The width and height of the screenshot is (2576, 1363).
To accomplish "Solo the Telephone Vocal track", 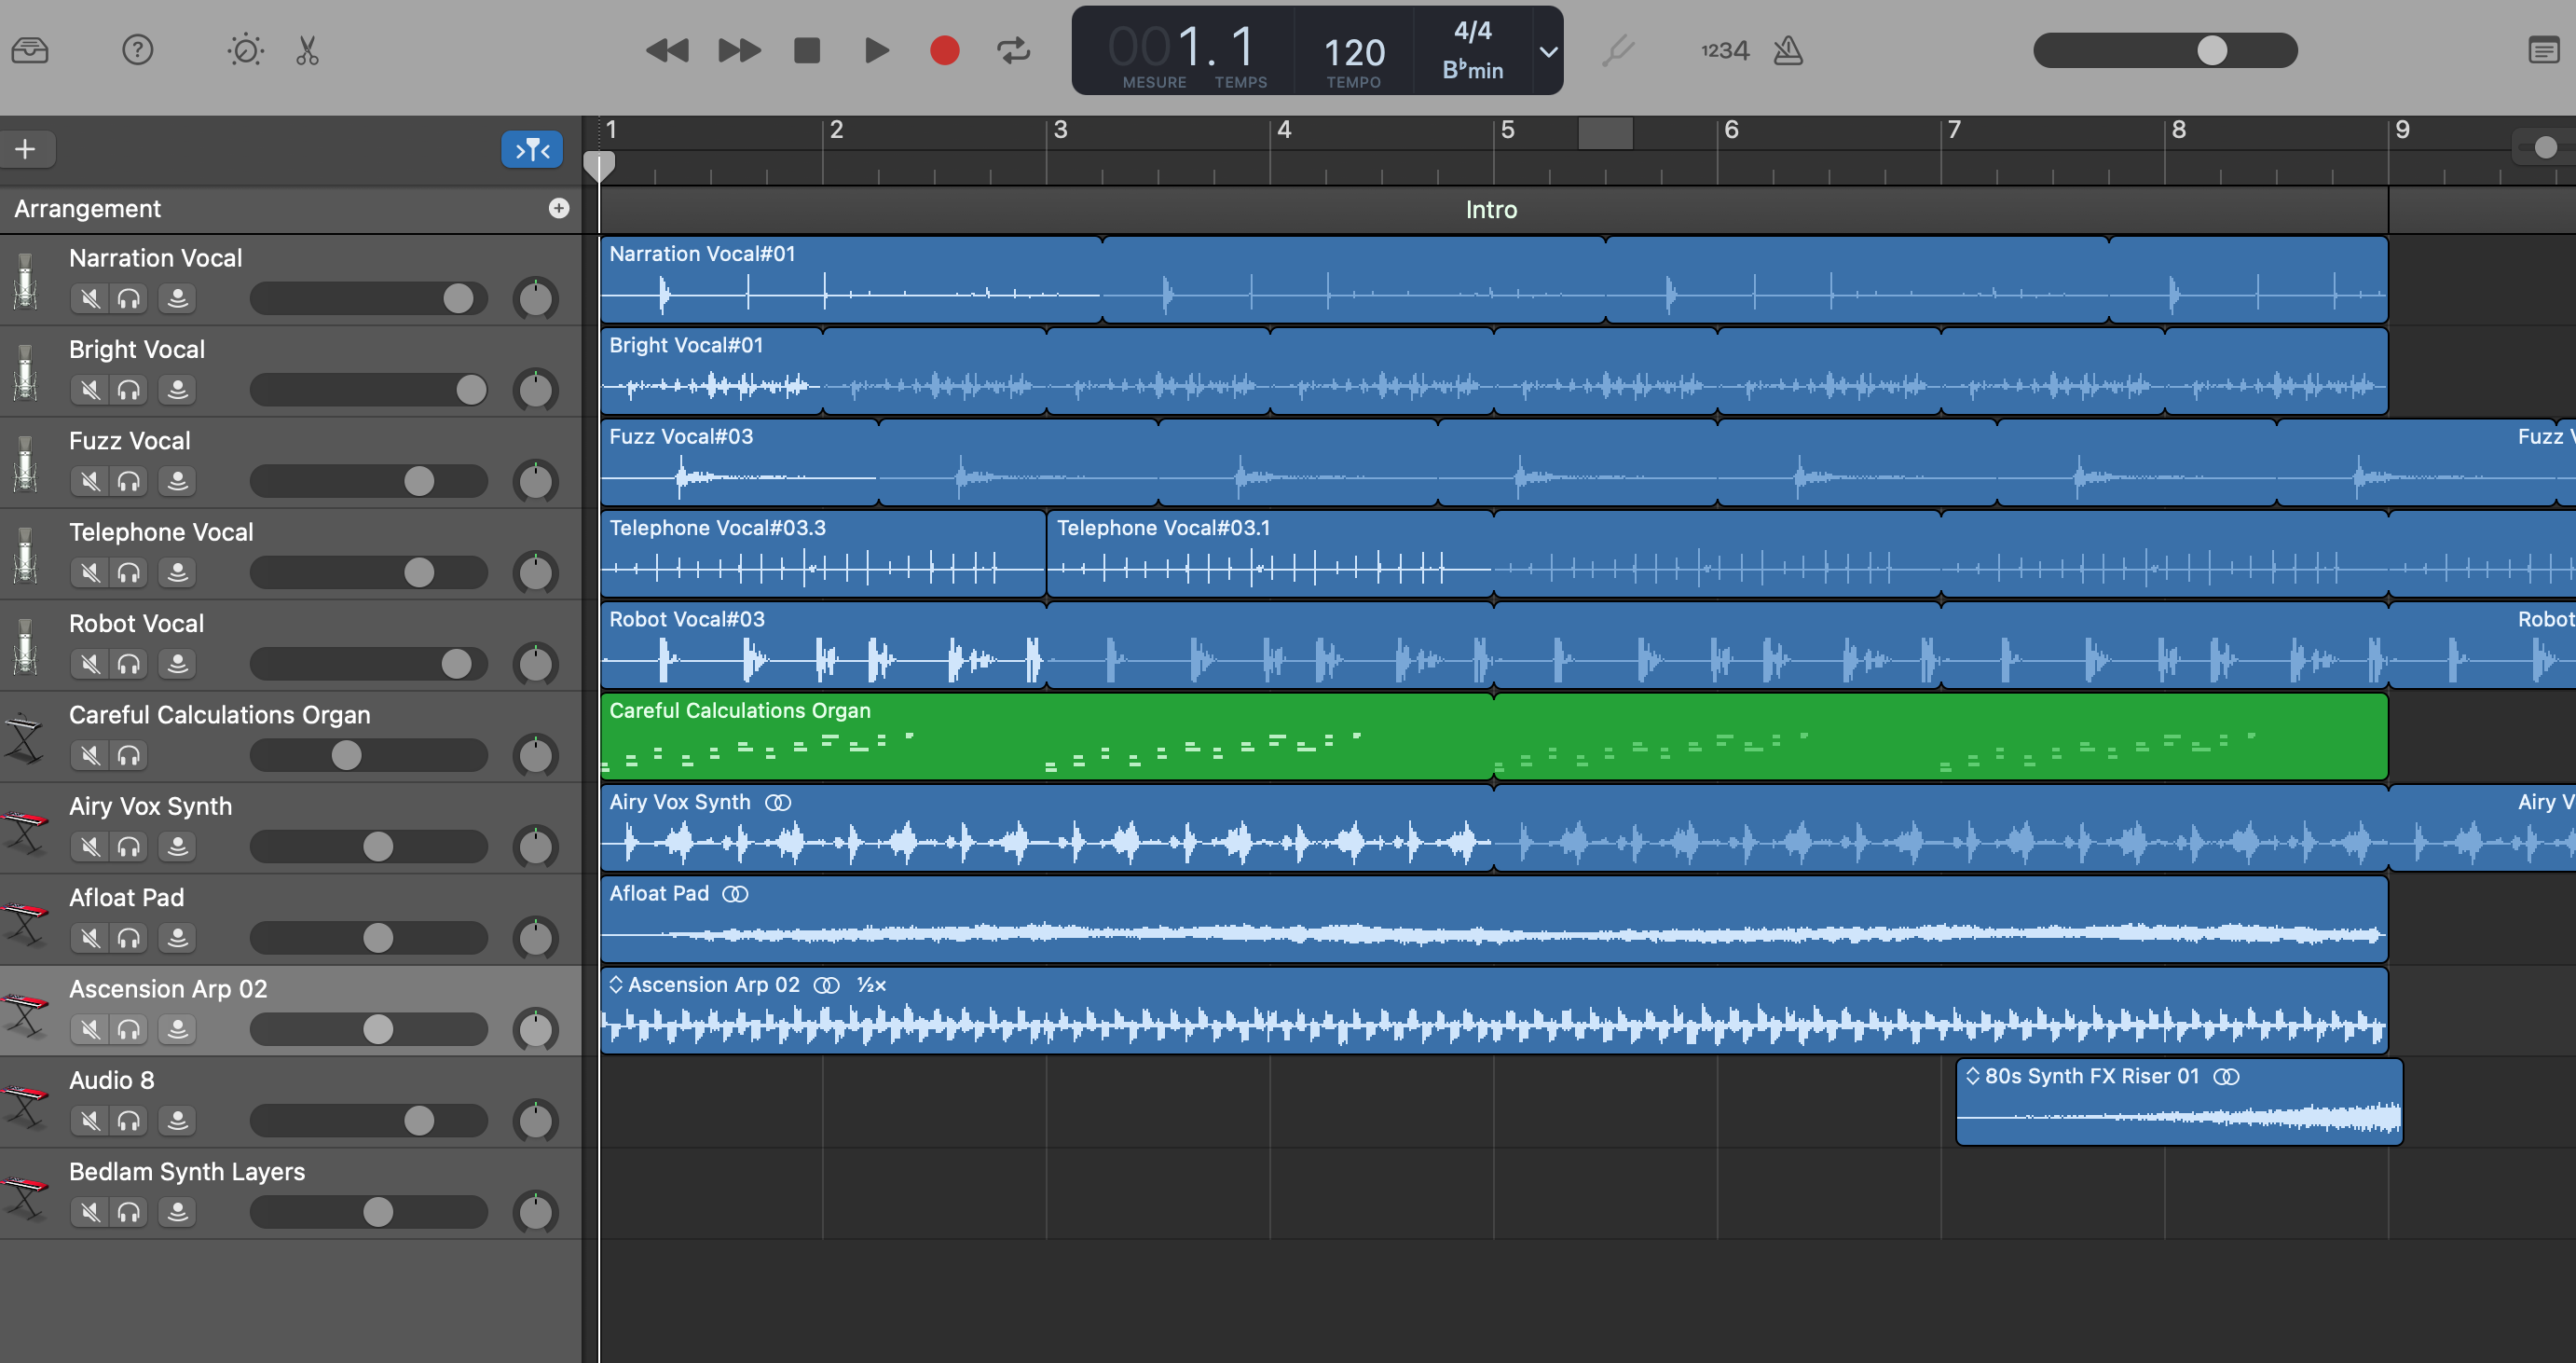I will [128, 572].
